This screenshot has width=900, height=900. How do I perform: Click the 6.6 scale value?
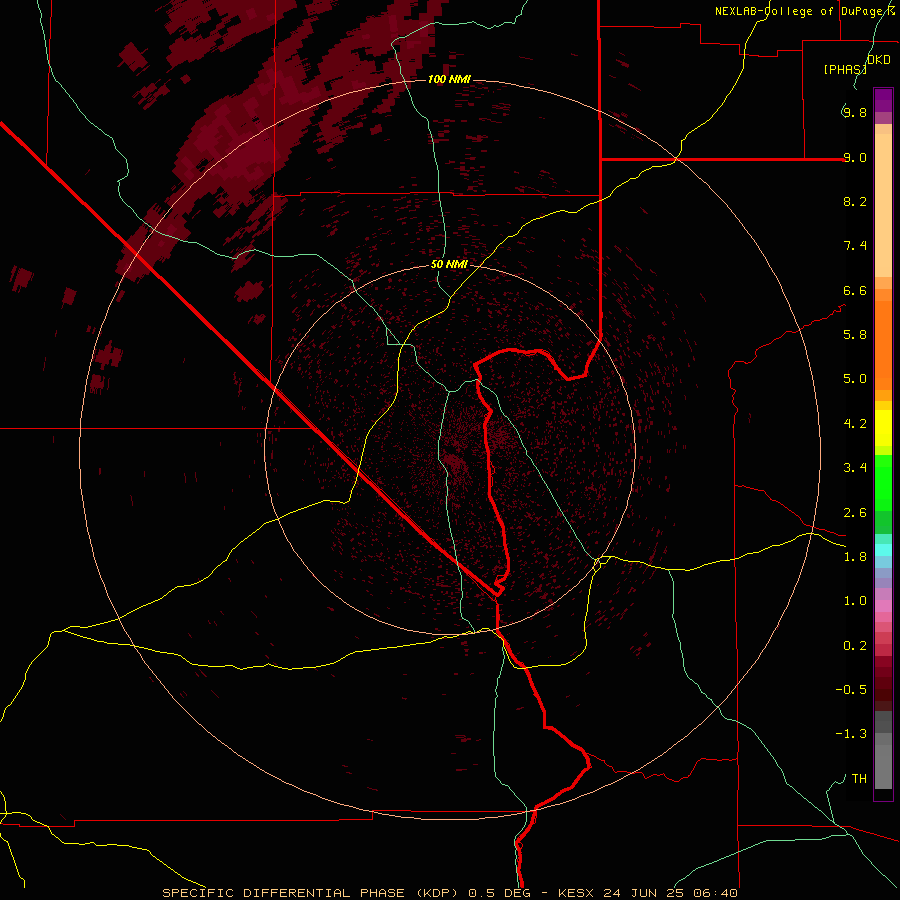click(x=855, y=290)
